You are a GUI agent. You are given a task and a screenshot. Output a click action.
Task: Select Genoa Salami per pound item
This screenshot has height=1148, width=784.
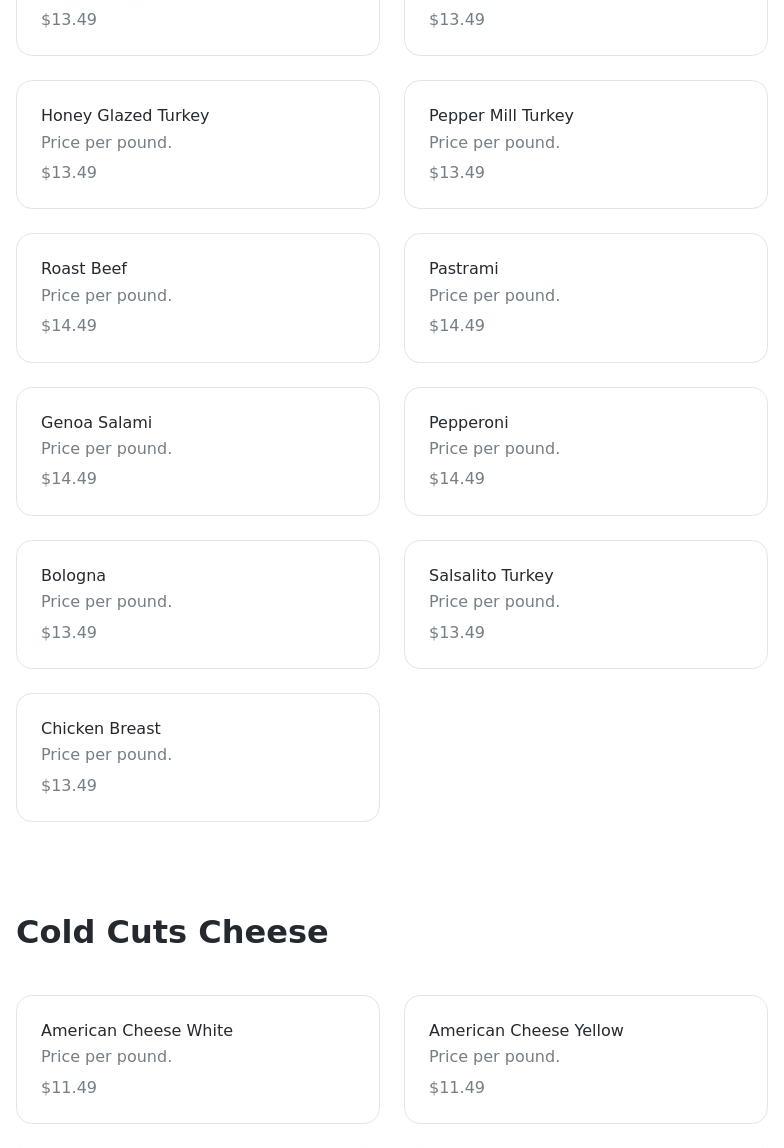[198, 451]
